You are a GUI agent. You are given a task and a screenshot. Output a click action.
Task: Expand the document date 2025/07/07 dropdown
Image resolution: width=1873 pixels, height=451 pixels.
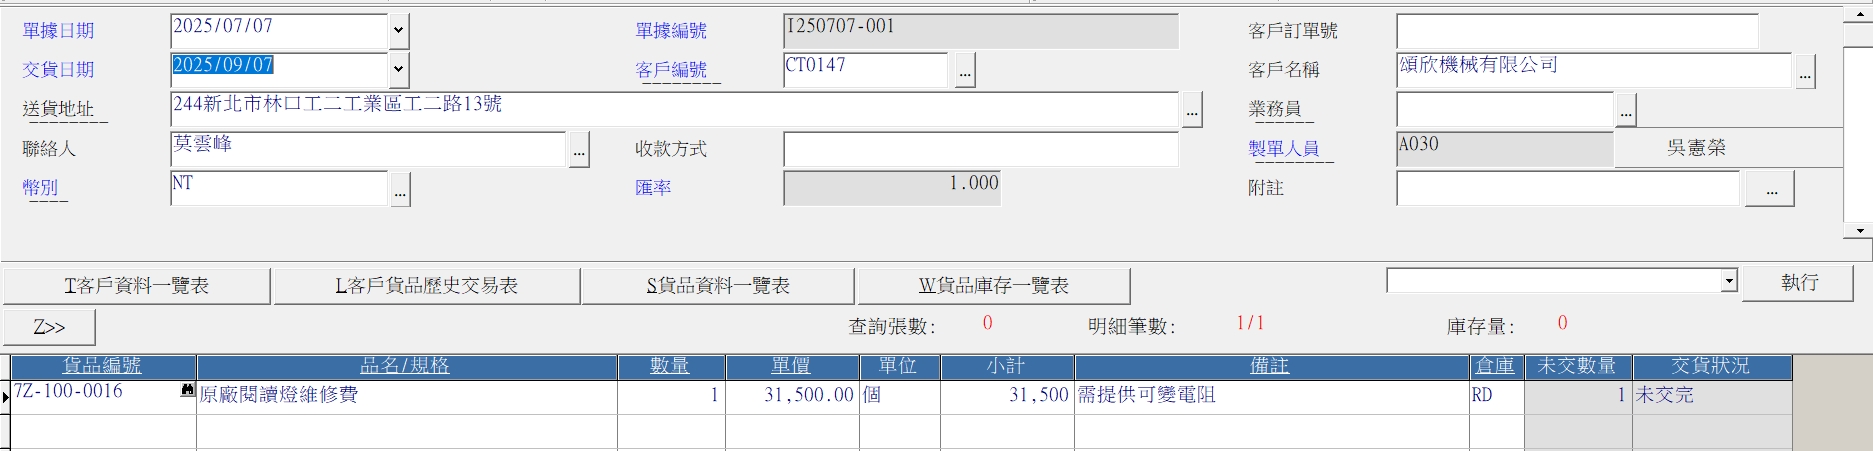click(x=398, y=31)
